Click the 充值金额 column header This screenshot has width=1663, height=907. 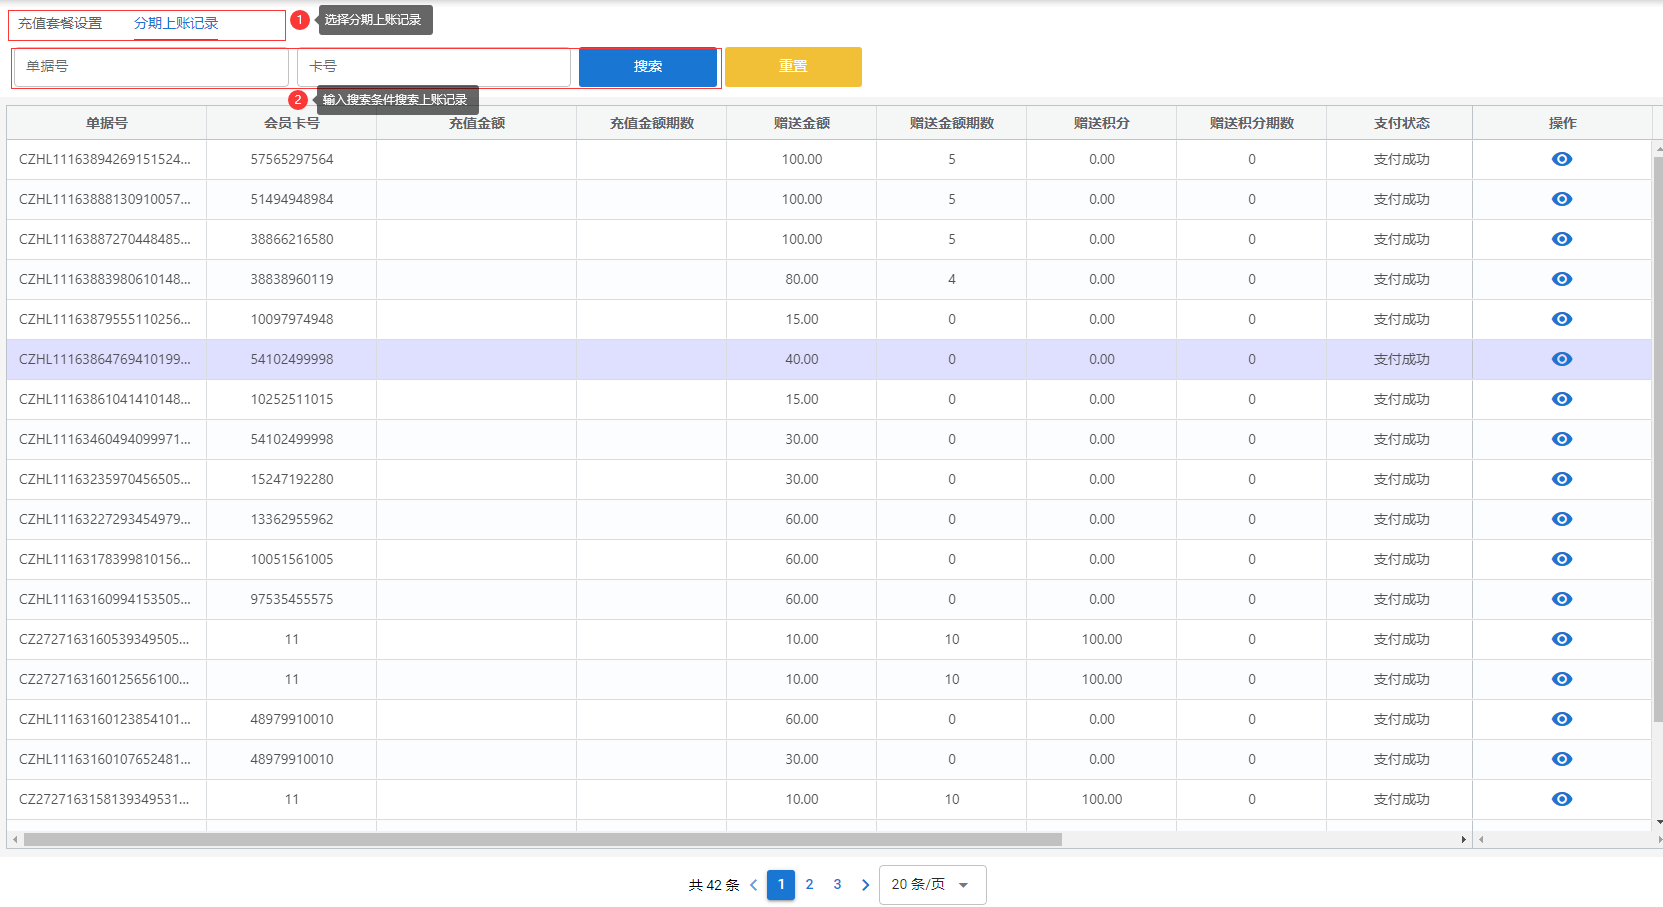(477, 123)
